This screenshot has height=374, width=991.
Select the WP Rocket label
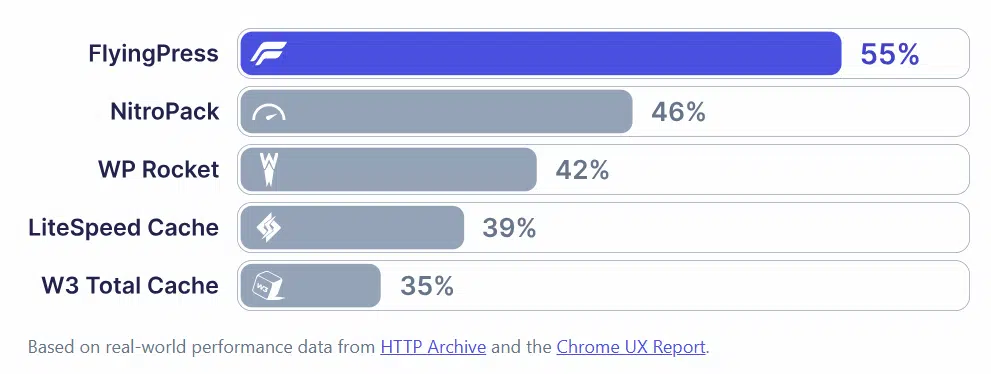[159, 169]
